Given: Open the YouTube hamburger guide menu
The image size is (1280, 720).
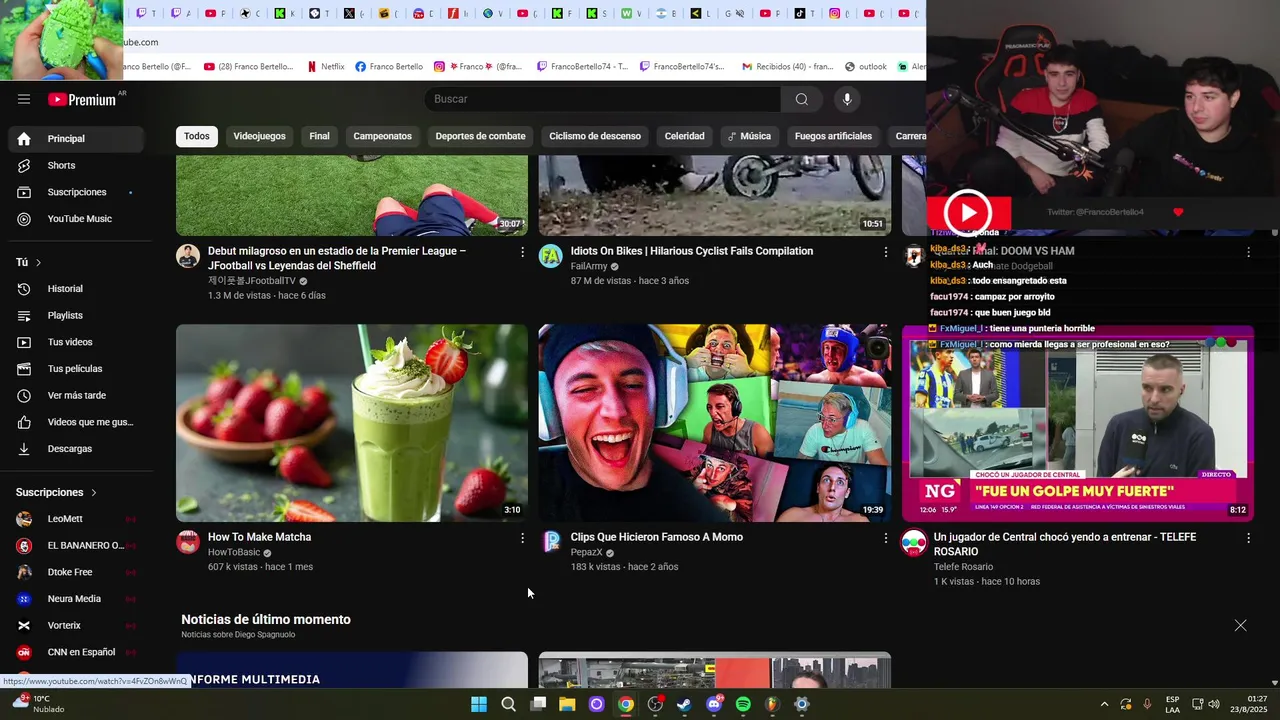Looking at the screenshot, I should click(24, 99).
